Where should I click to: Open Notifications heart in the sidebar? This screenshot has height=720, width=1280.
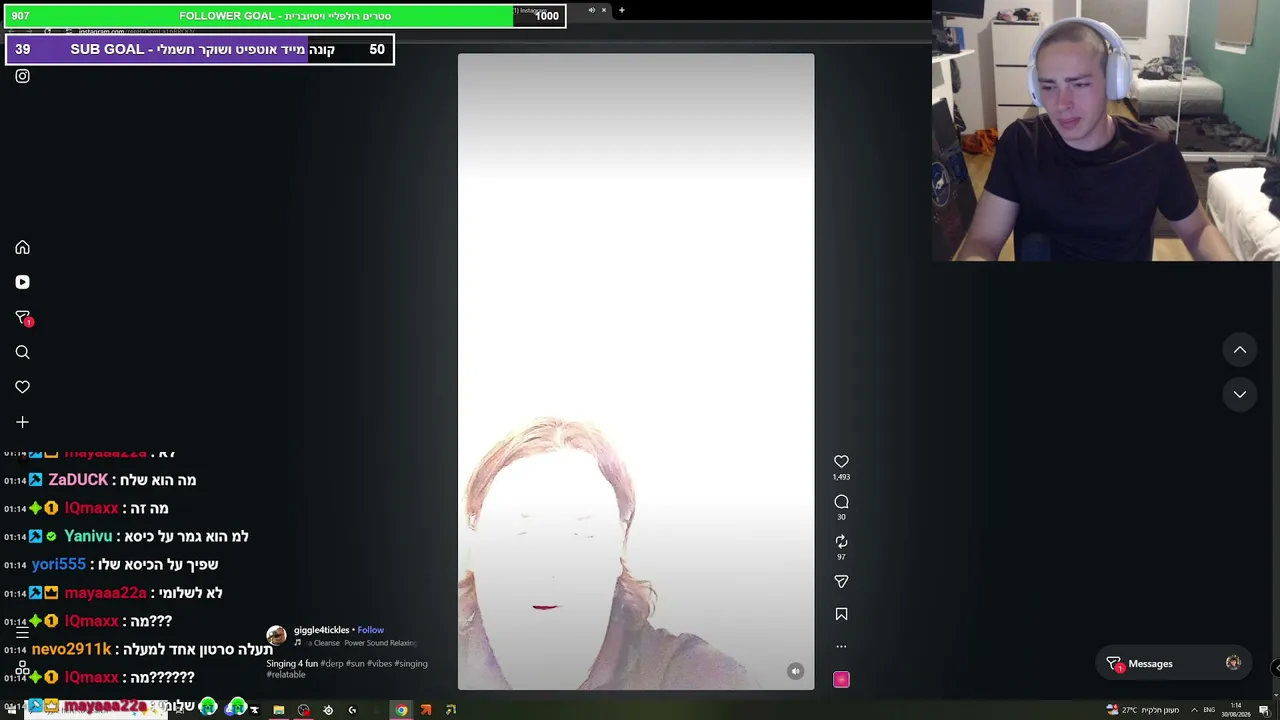pyautogui.click(x=22, y=387)
